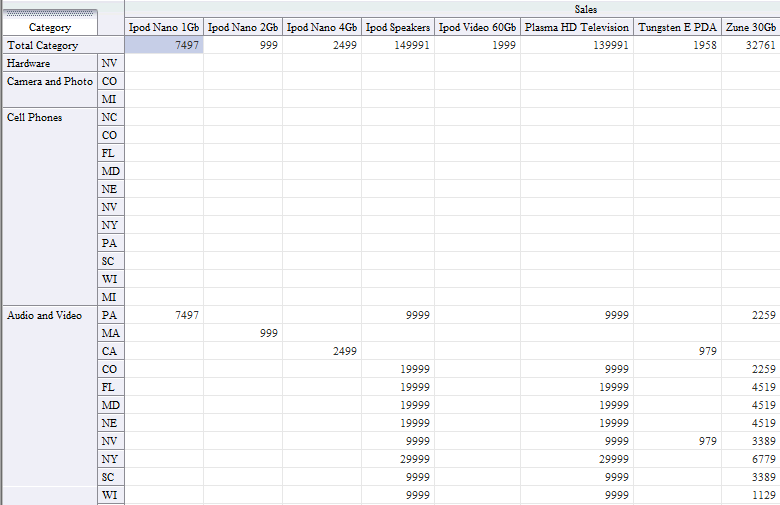The height and width of the screenshot is (505, 780).
Task: Click the 9999 Plasma cell in CO row
Action: click(577, 369)
